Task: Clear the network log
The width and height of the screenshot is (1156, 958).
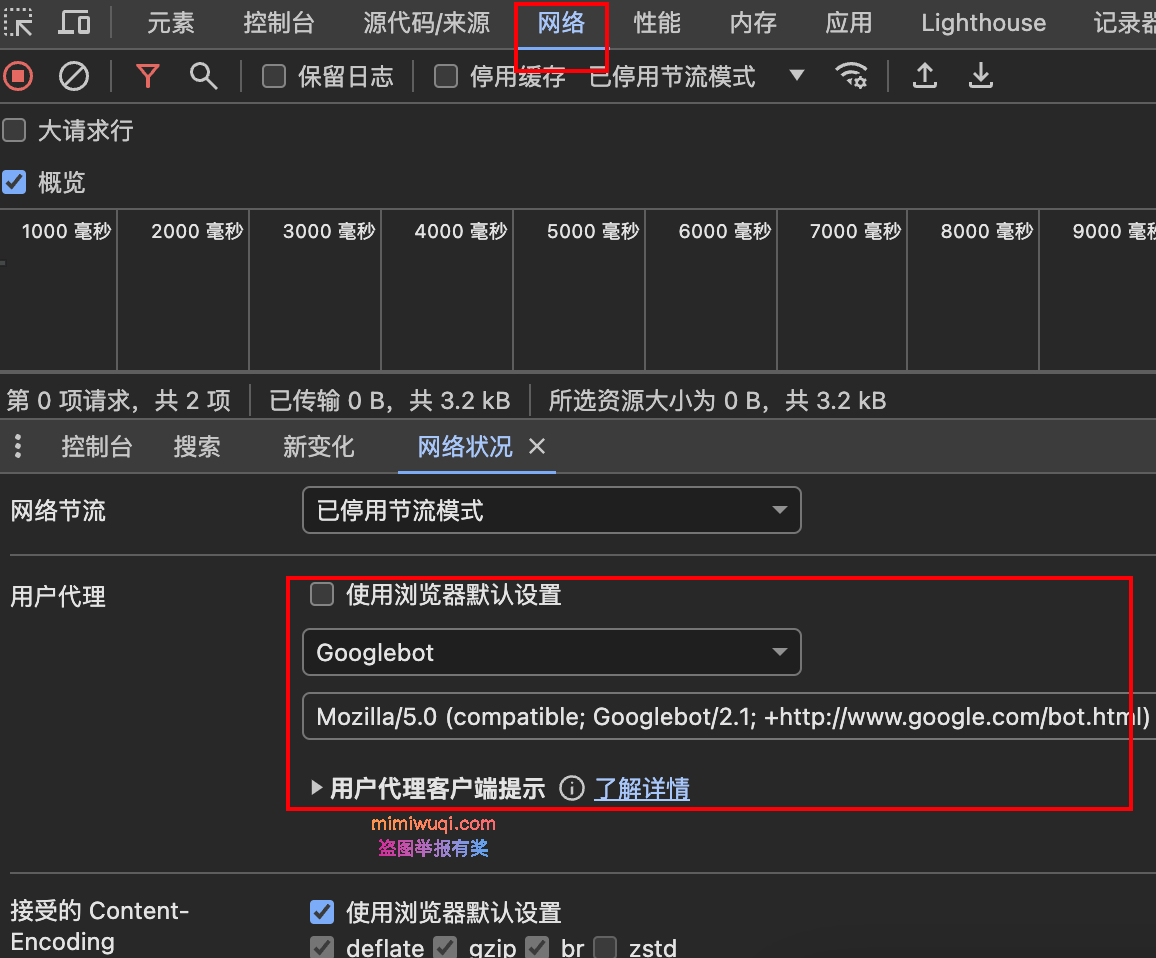Action: pyautogui.click(x=74, y=76)
